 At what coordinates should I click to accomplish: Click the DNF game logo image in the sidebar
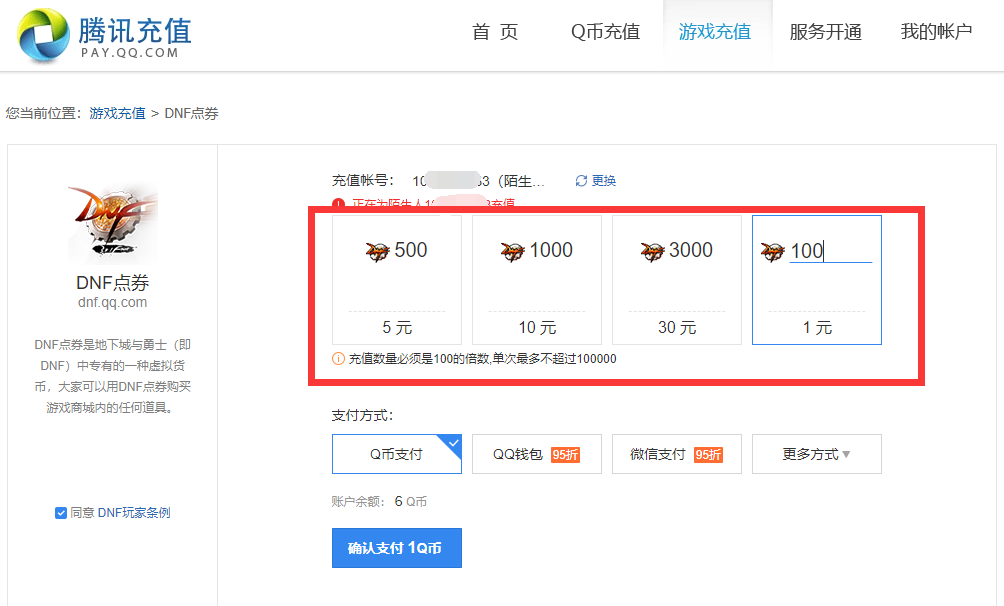113,220
